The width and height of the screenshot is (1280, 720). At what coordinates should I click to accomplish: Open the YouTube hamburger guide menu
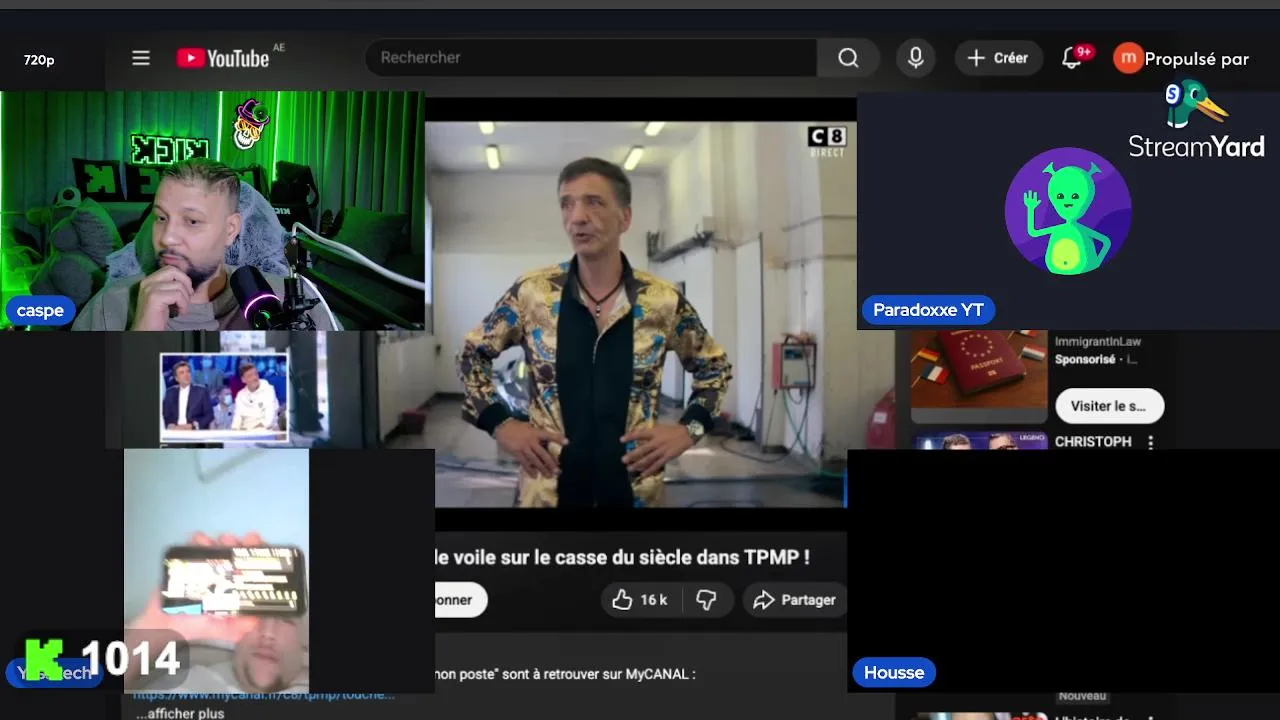tap(141, 58)
